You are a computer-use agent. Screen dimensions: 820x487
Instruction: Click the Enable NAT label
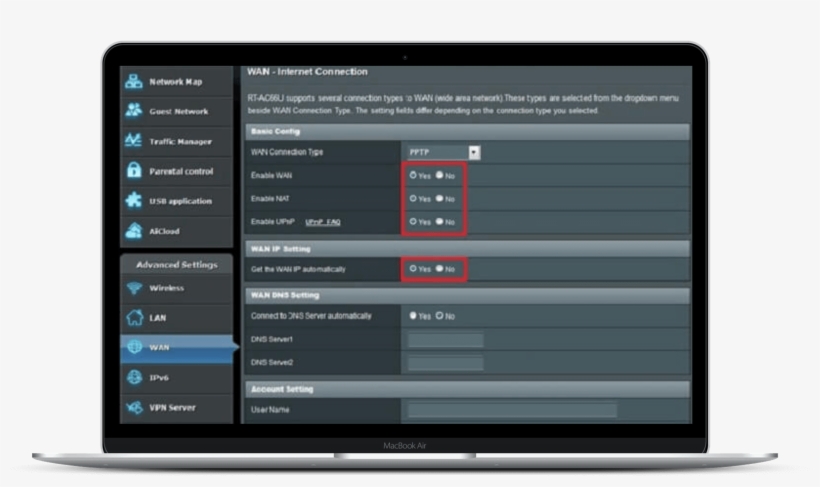(270, 199)
